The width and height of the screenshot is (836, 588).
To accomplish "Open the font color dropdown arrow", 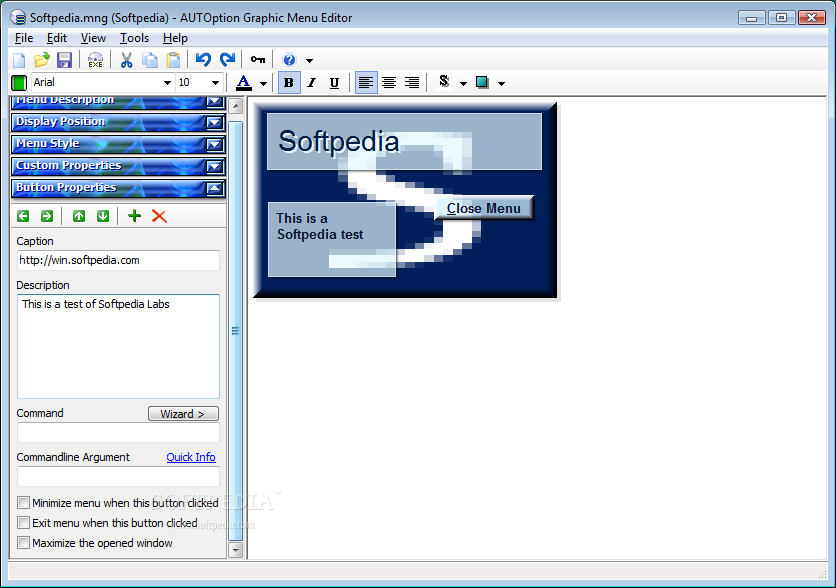I will pos(263,84).
